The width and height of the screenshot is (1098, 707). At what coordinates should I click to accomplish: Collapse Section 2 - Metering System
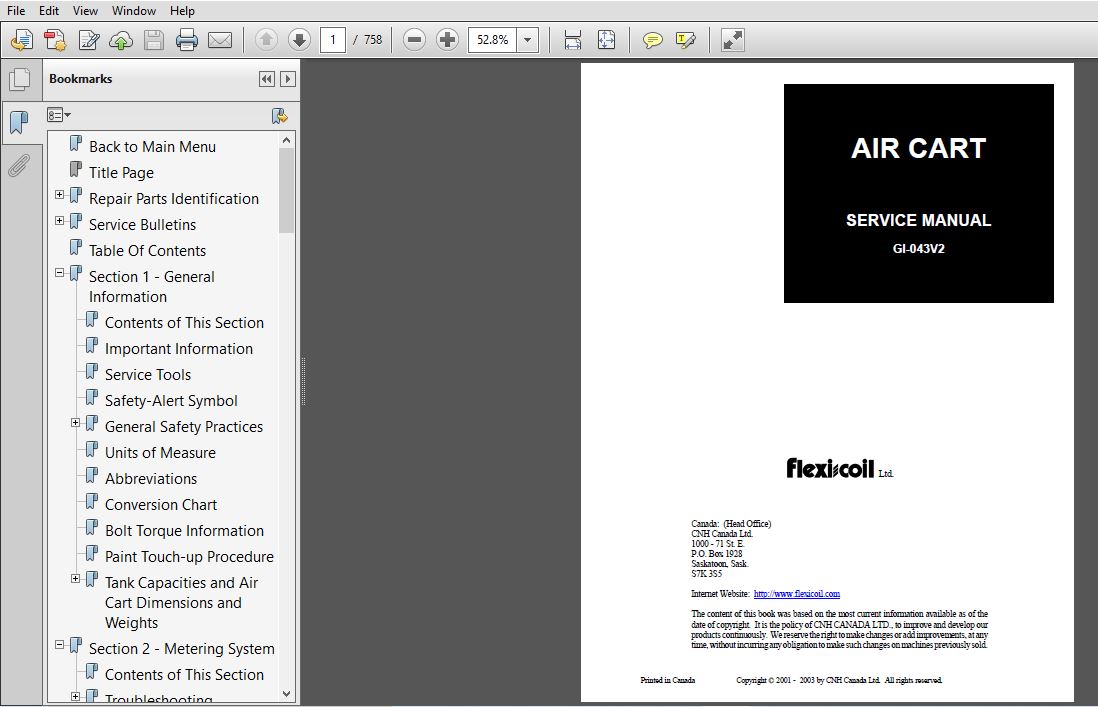60,645
